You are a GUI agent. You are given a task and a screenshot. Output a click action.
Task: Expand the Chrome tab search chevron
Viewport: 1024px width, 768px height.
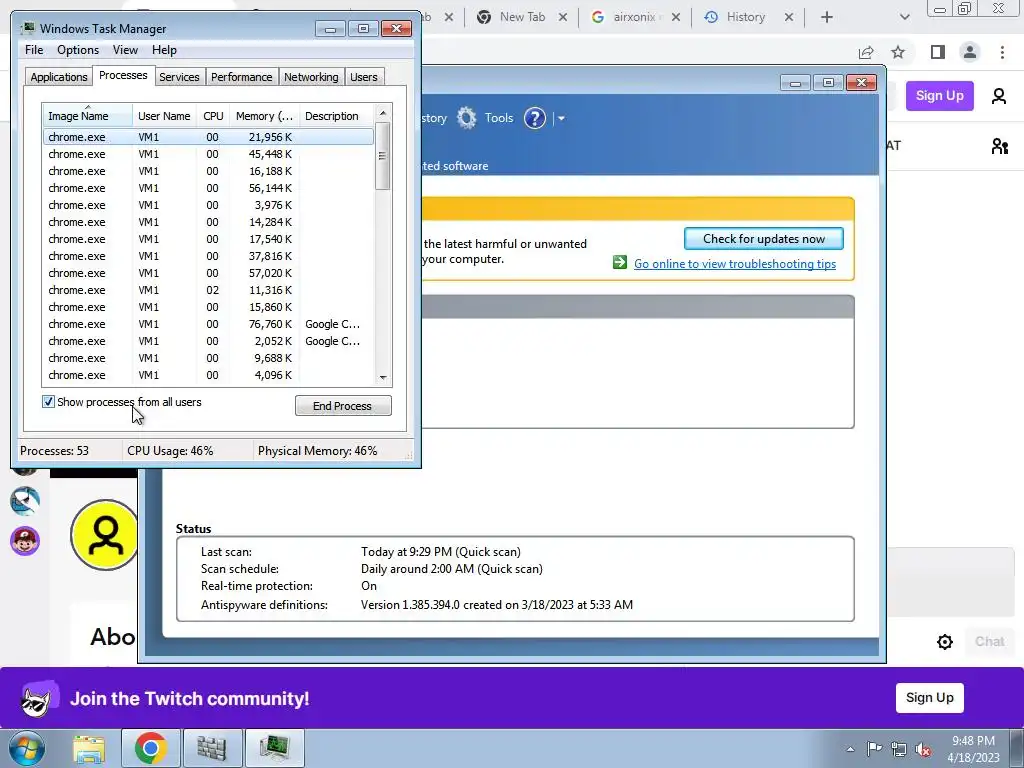click(x=904, y=18)
